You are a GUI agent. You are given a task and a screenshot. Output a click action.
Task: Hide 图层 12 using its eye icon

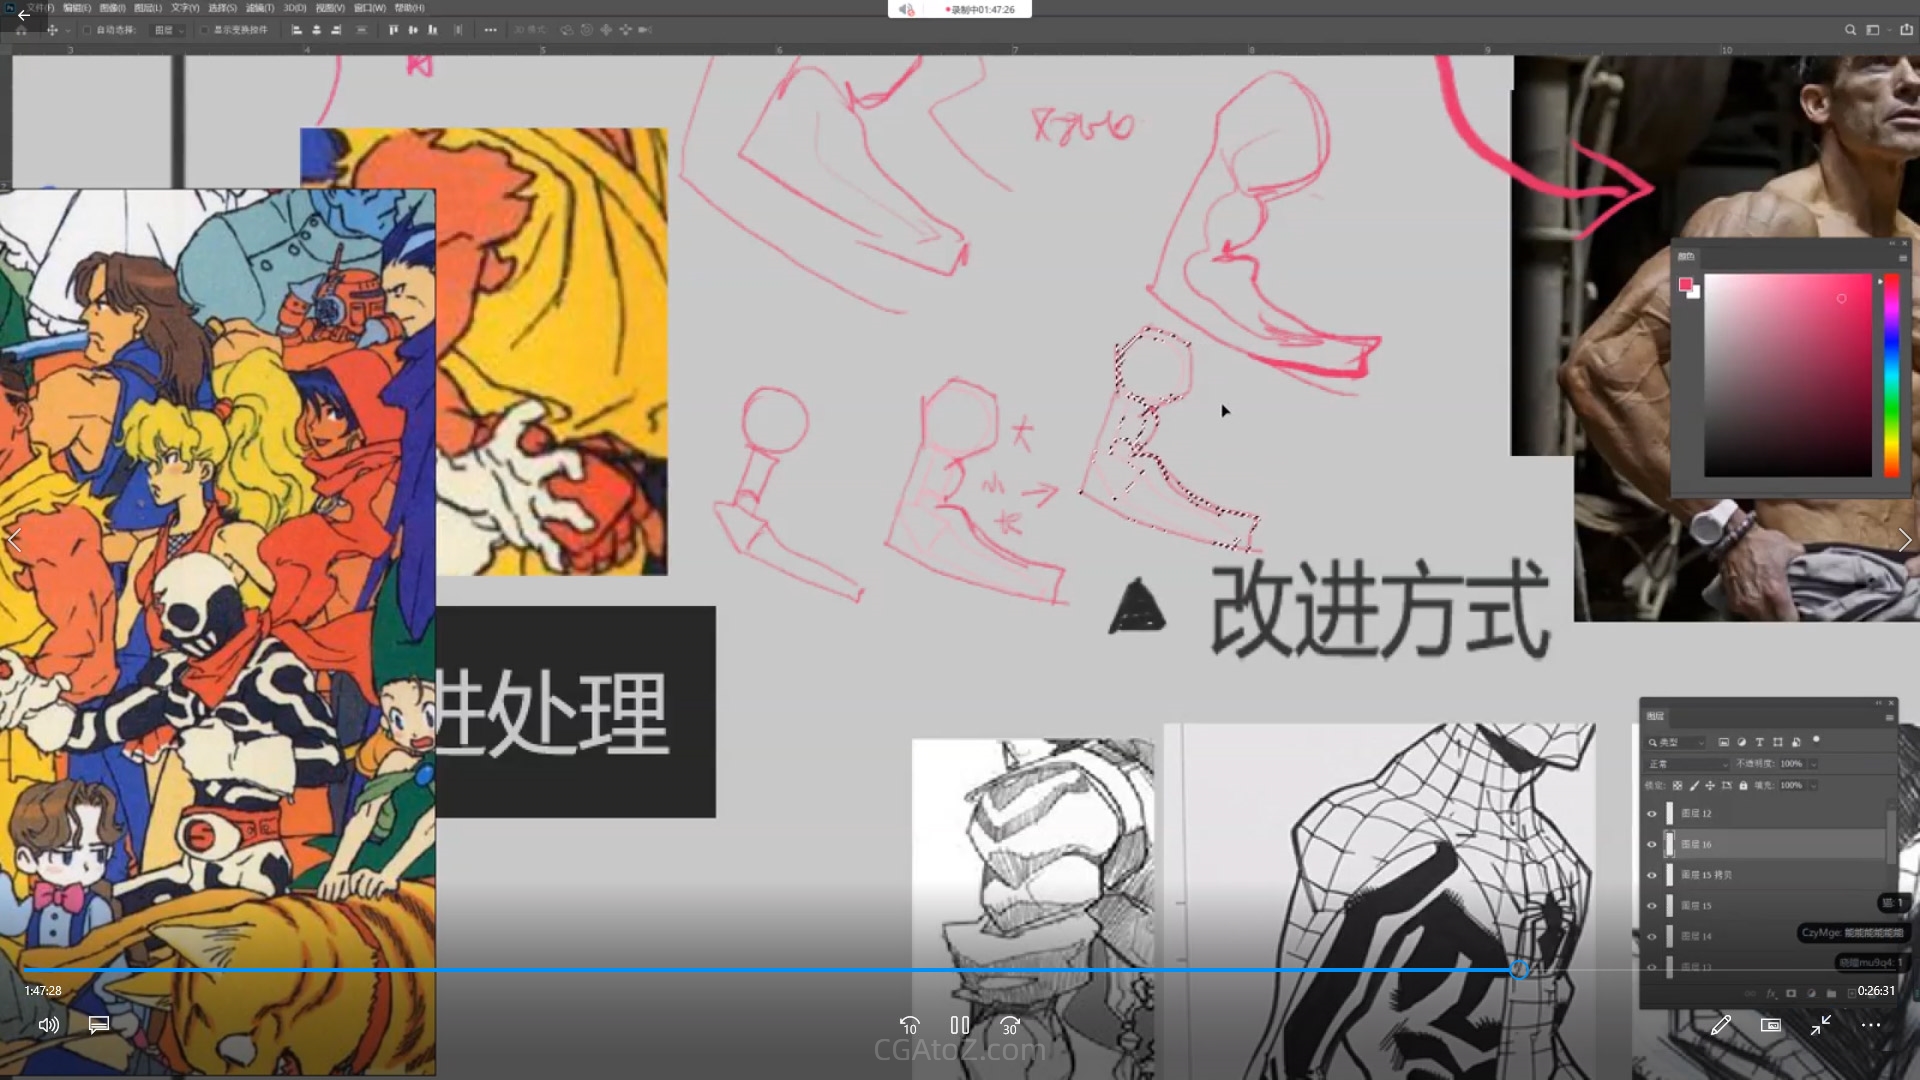(1652, 814)
